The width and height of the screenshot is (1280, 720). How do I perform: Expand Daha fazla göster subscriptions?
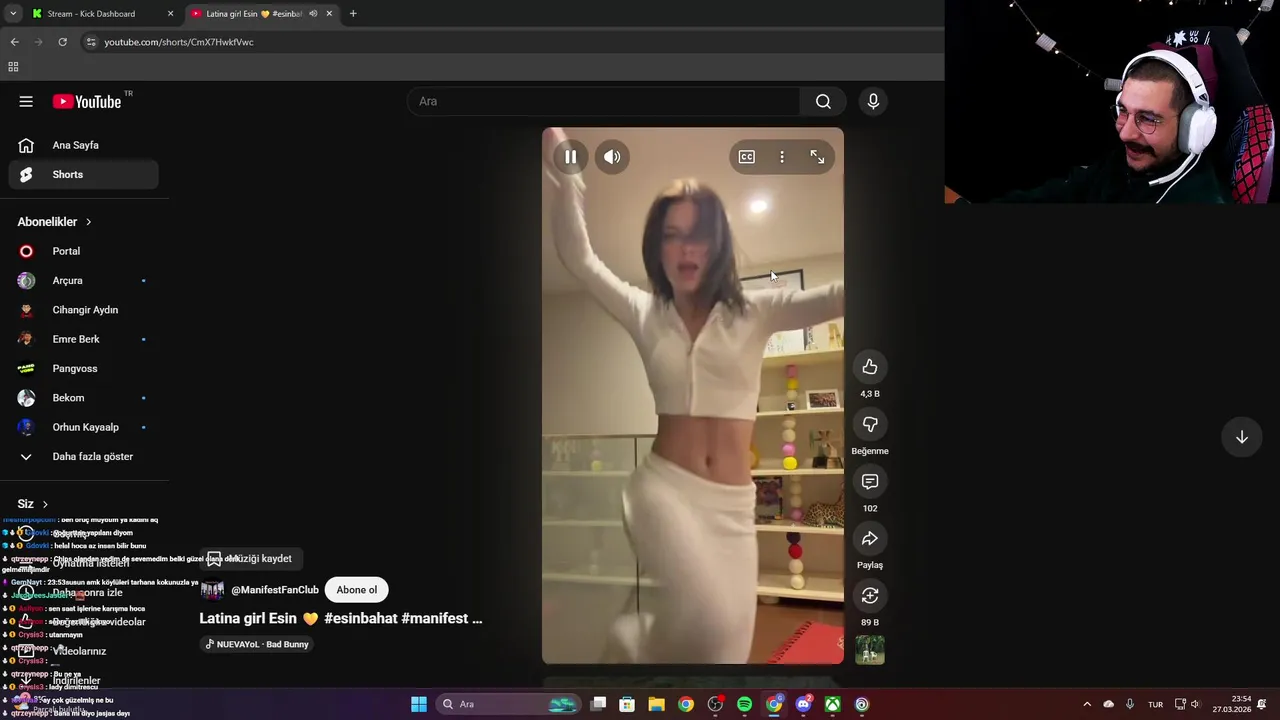coord(85,456)
